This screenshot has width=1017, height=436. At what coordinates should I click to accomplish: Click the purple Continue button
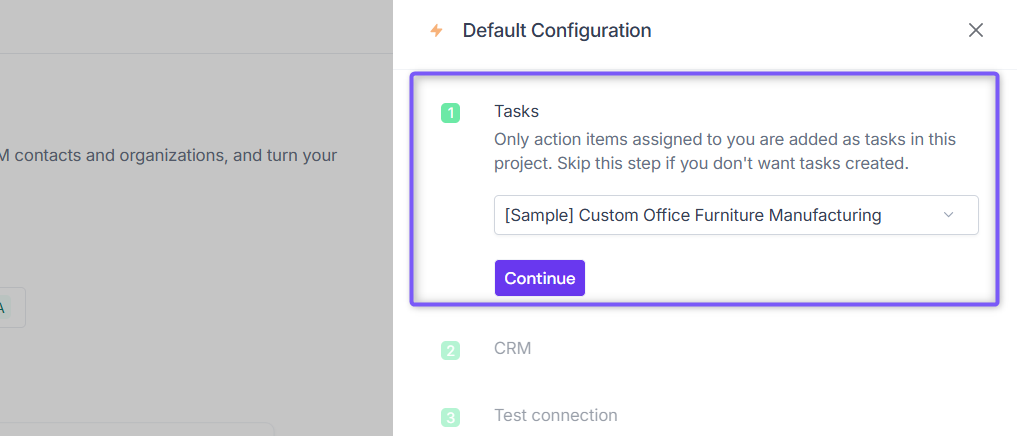540,278
